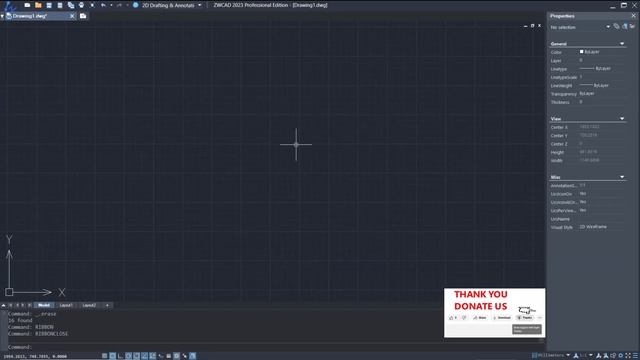Click the Save icon in quick access toolbar
This screenshot has height=360, width=640.
[x=49, y=5]
